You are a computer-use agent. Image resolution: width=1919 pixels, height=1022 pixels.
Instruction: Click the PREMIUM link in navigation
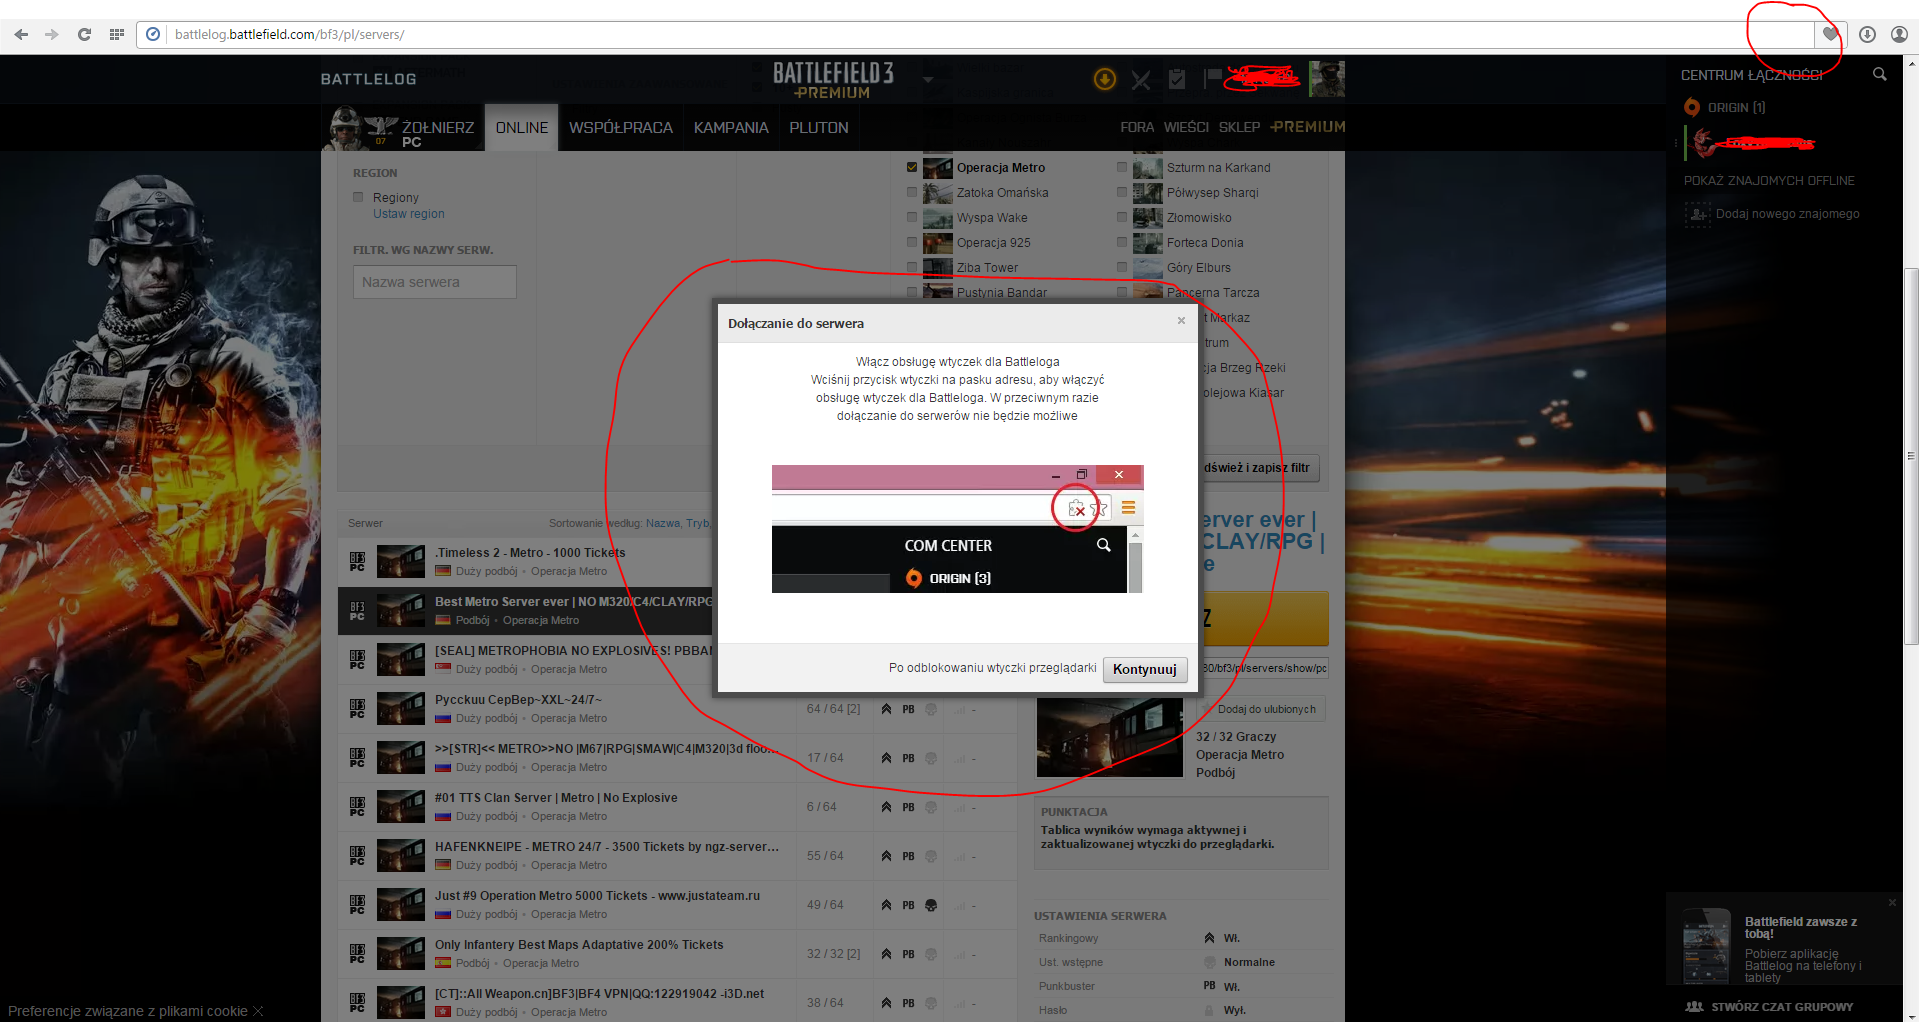click(x=1308, y=127)
